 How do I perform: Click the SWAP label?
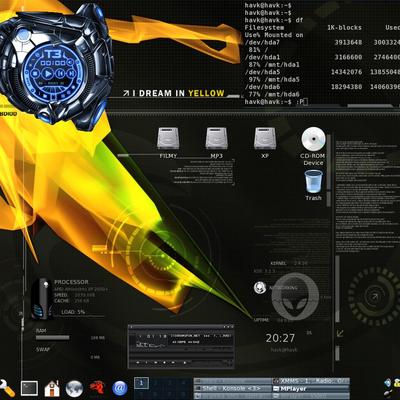coord(43,350)
